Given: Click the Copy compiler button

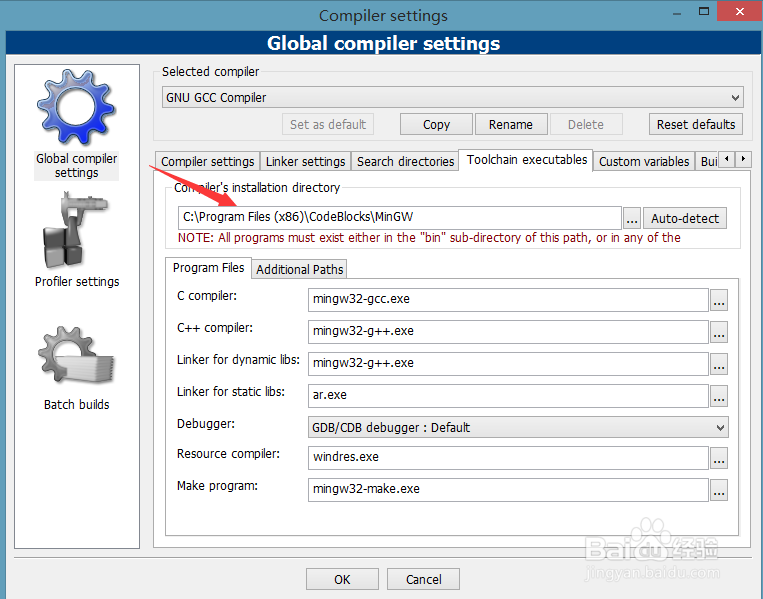Looking at the screenshot, I should point(436,125).
